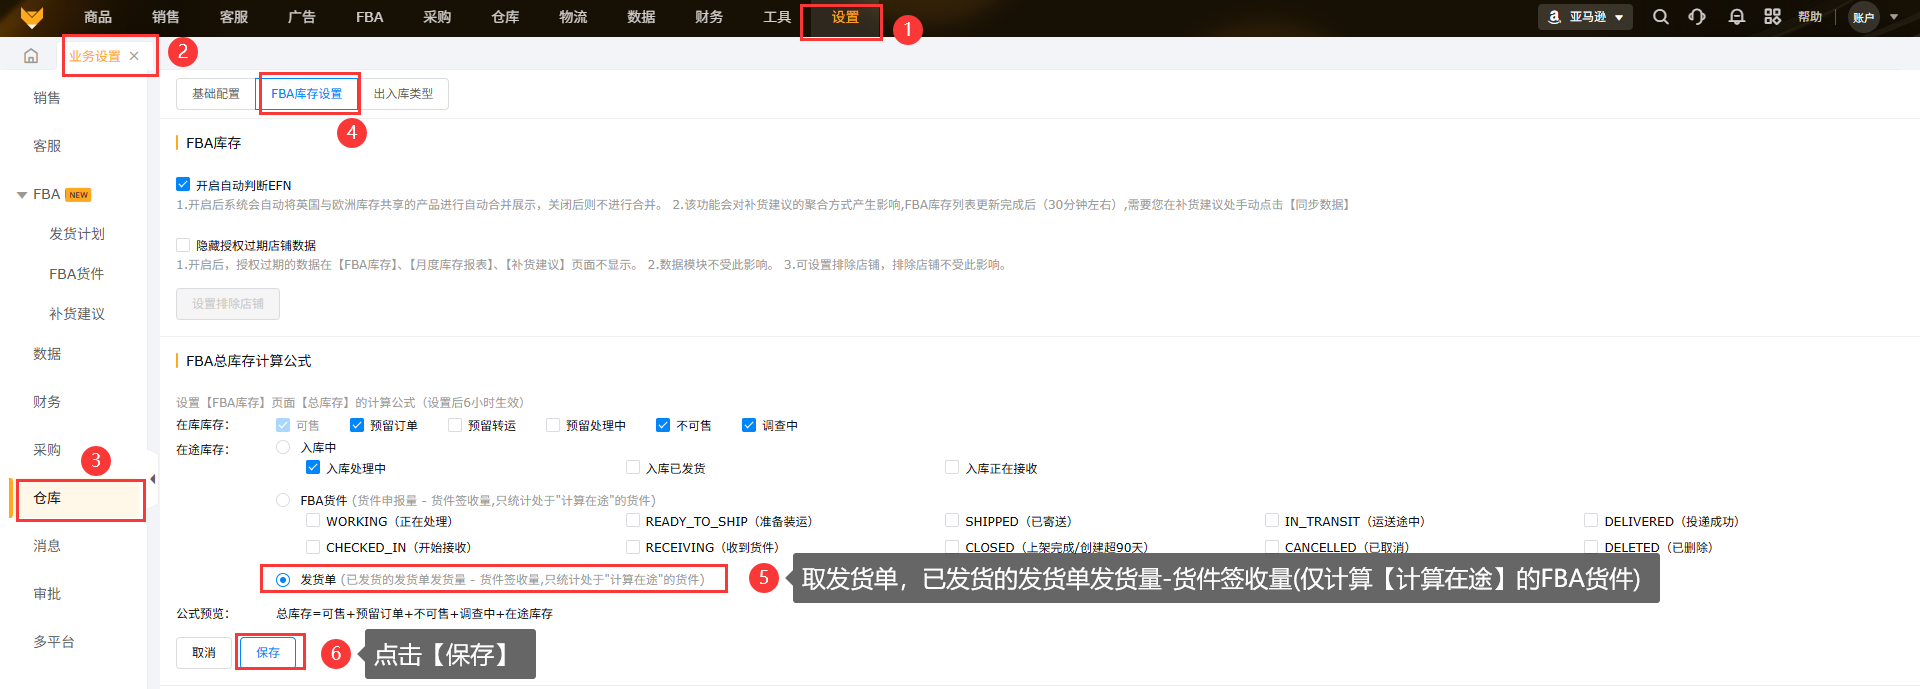Open the 工具 top menu

(777, 17)
